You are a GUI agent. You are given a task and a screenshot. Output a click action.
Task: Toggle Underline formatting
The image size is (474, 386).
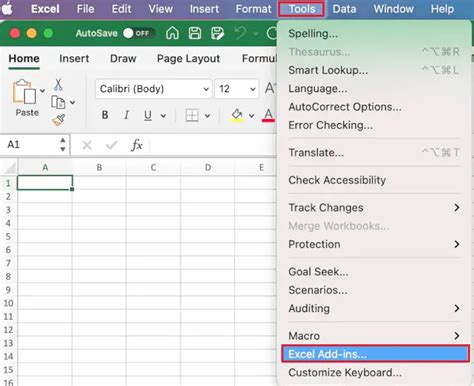click(x=148, y=115)
